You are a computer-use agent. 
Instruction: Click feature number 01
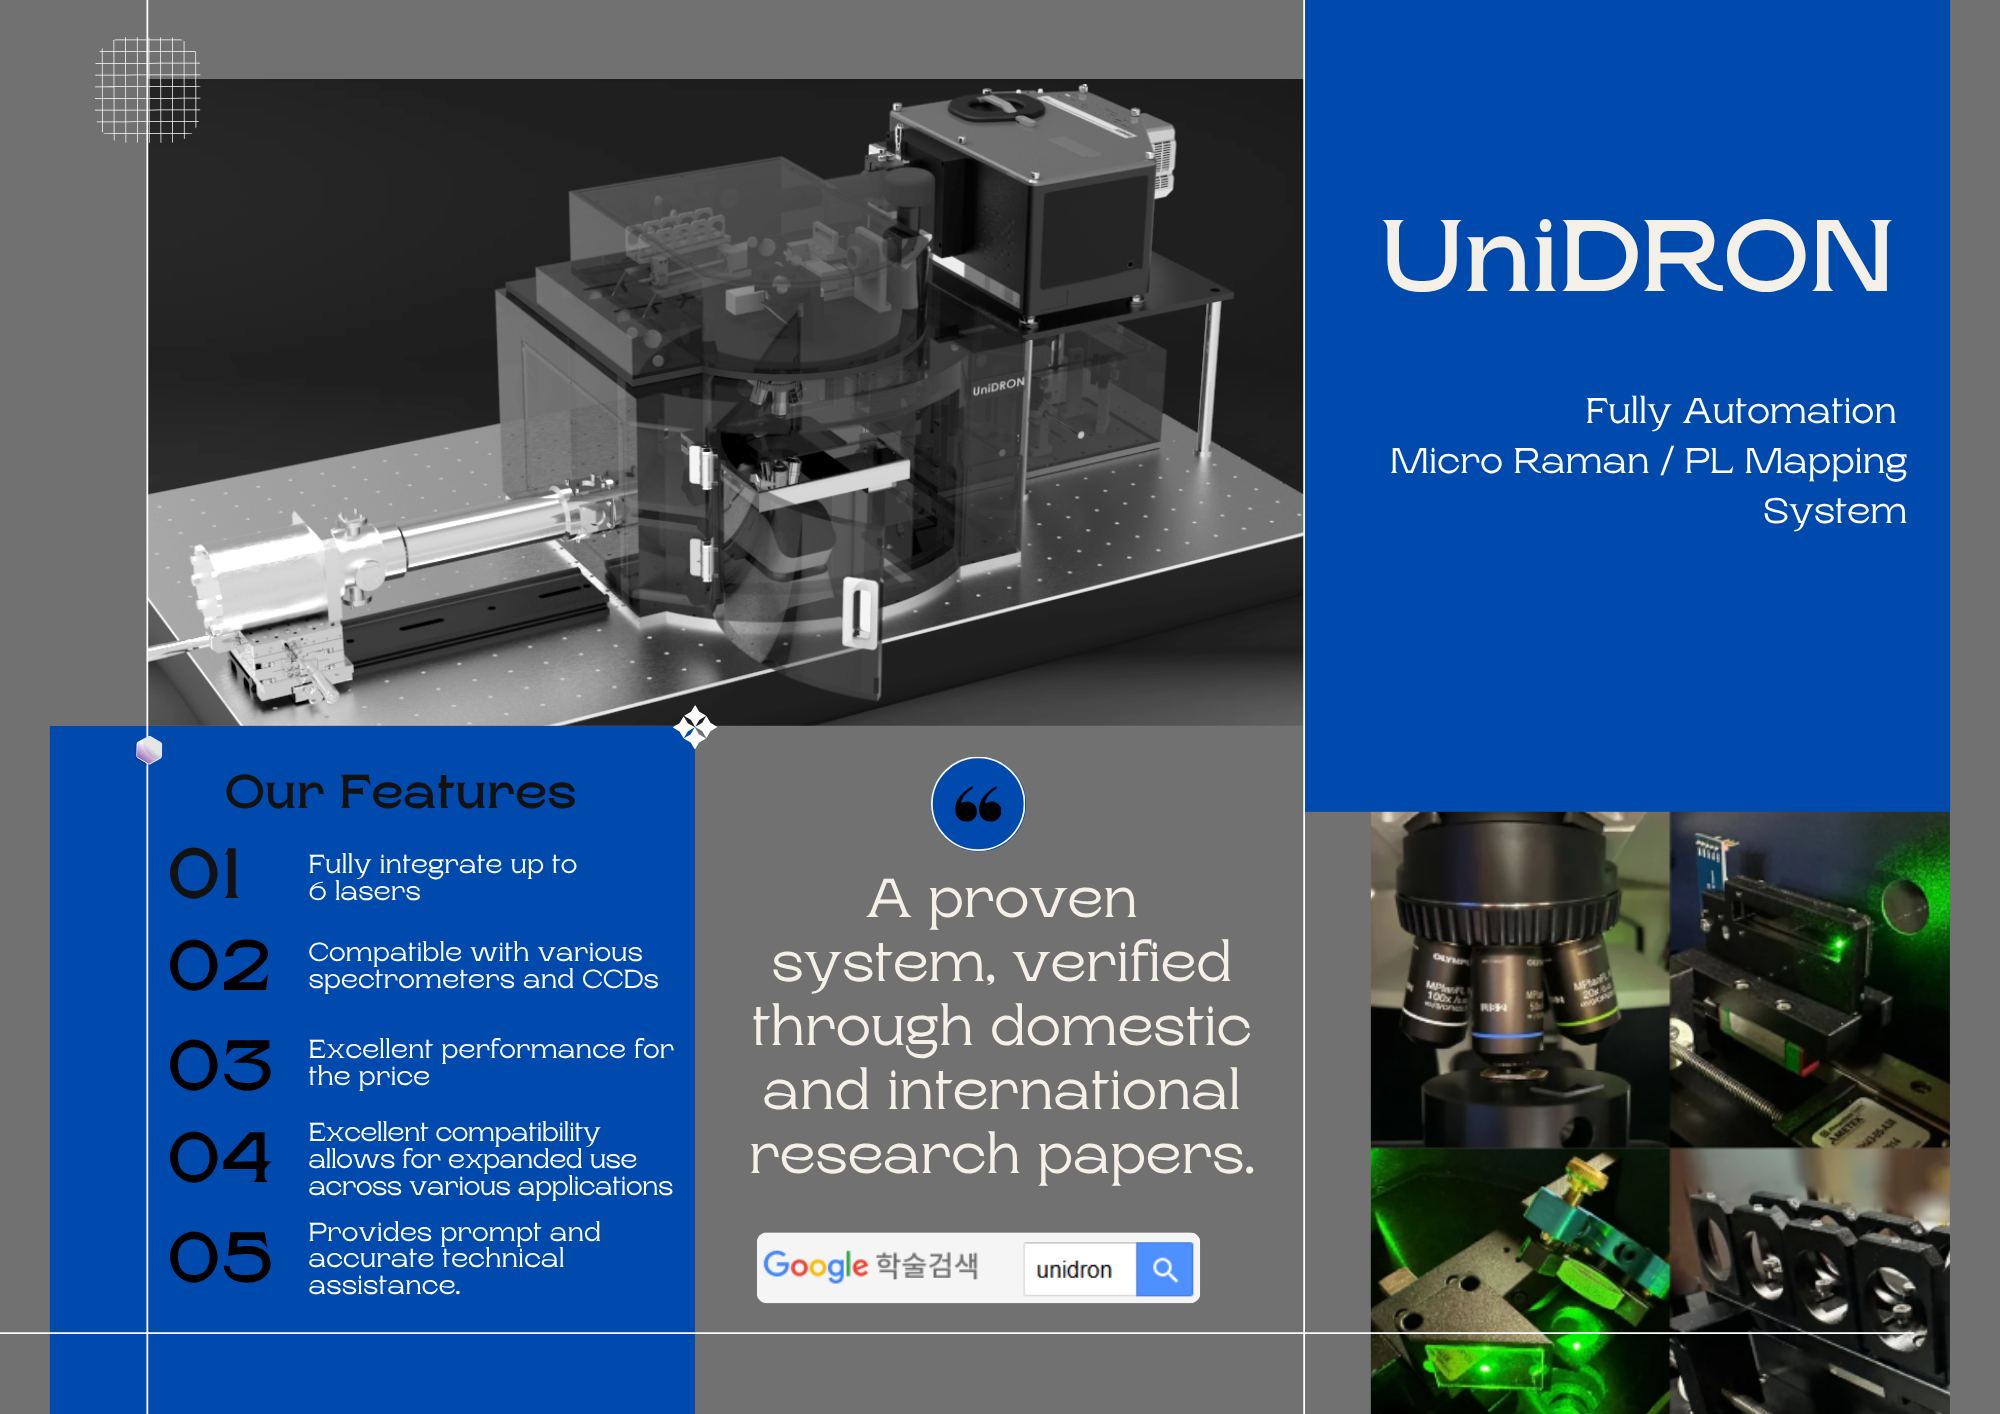click(205, 874)
